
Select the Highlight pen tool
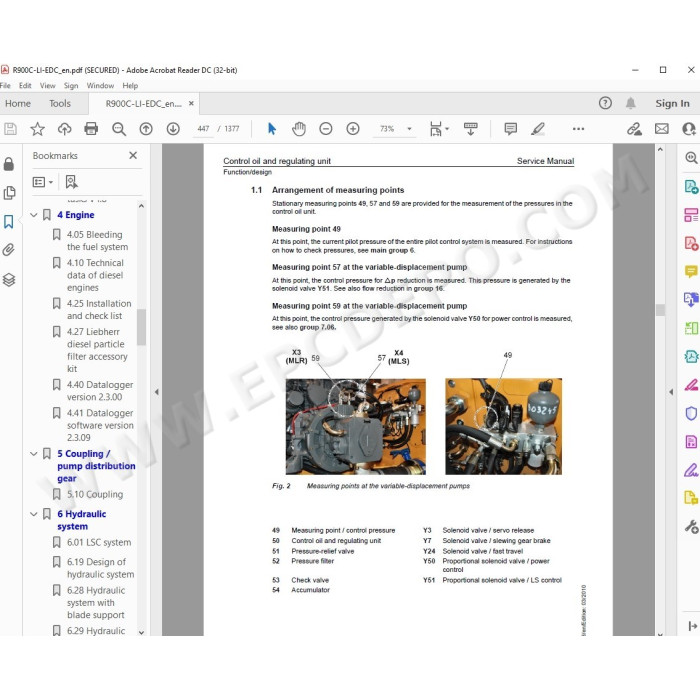pos(538,129)
